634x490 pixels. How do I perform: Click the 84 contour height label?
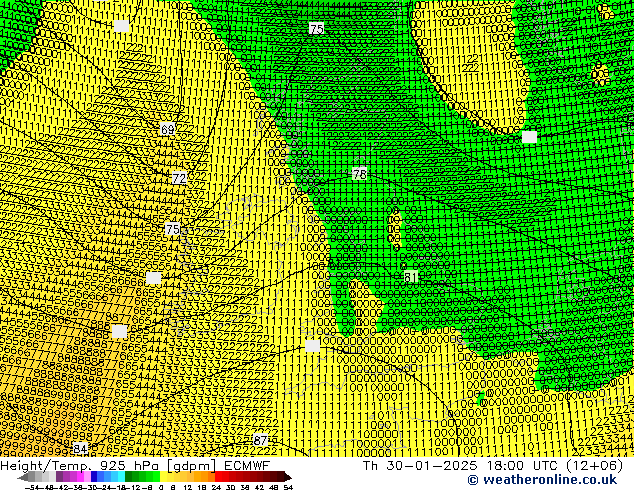[80, 448]
